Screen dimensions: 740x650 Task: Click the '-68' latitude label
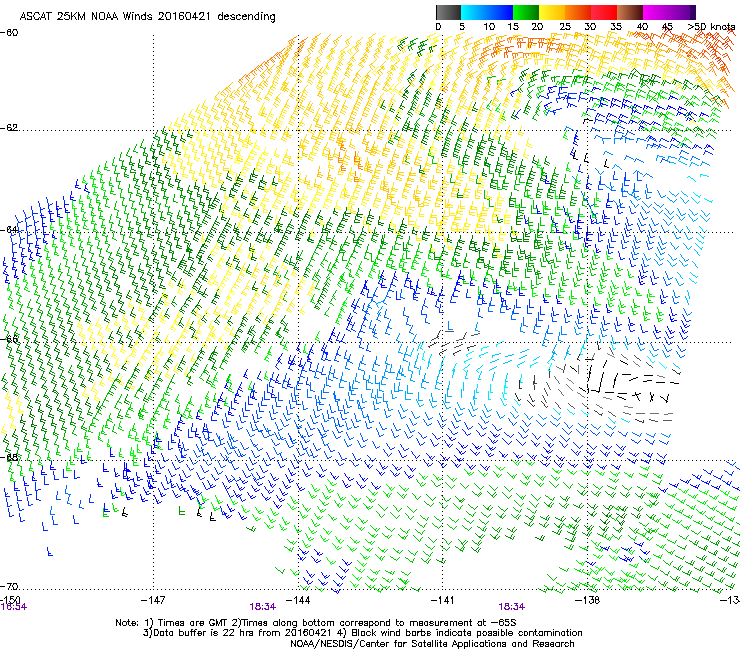tap(9, 457)
